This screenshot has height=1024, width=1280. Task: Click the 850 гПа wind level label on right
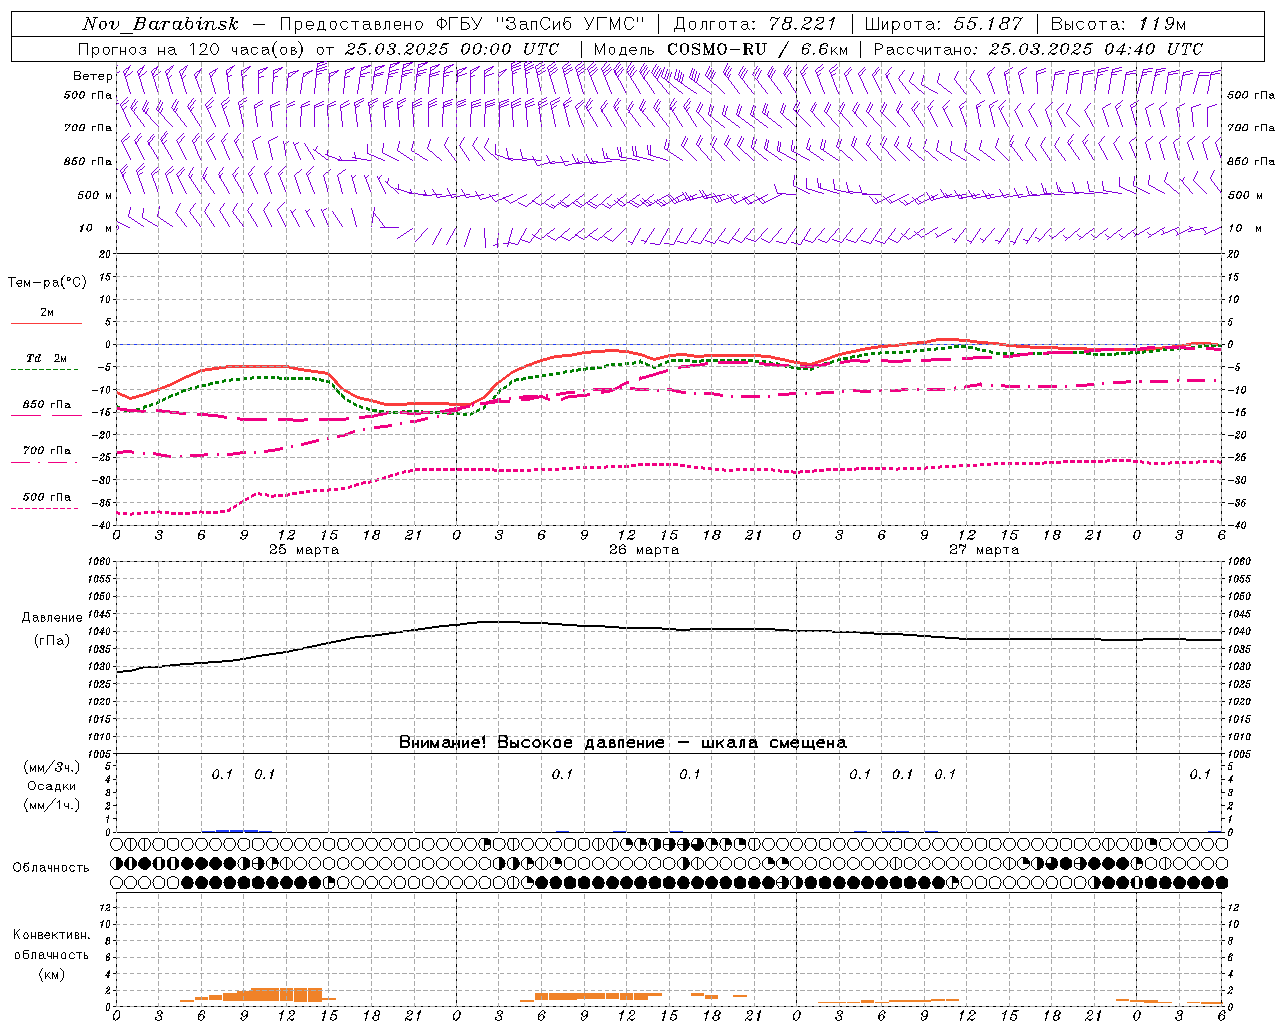(x=1251, y=161)
